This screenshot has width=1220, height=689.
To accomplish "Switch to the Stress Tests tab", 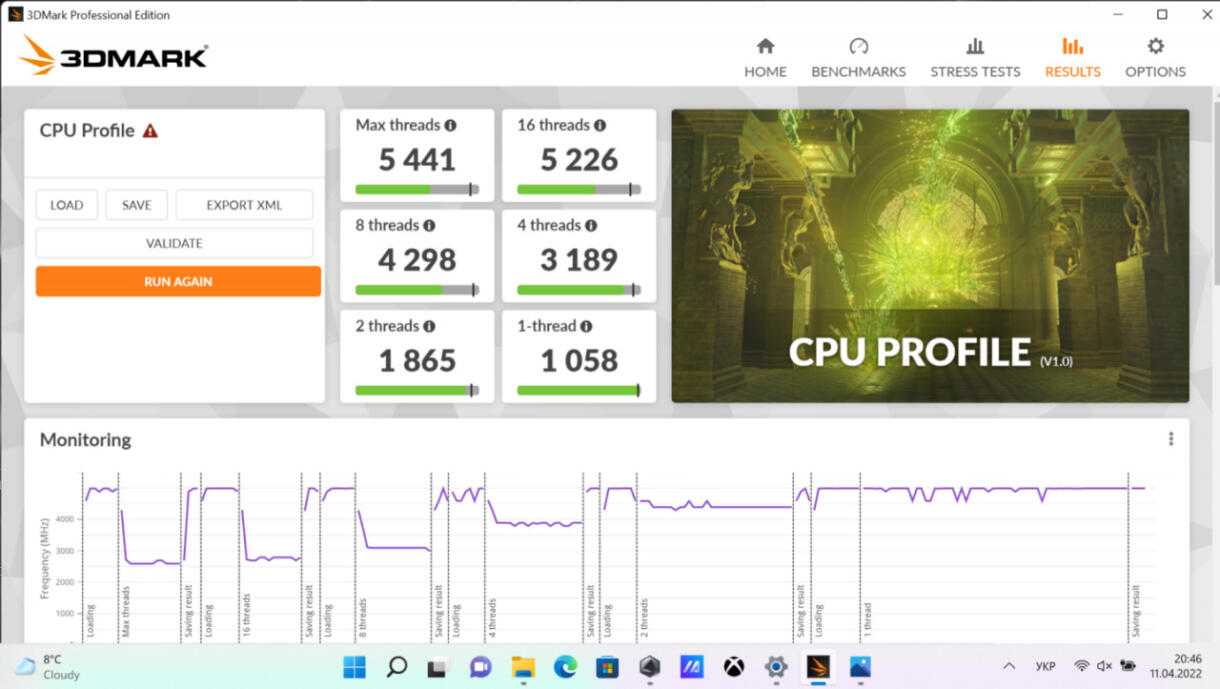I will pyautogui.click(x=975, y=58).
